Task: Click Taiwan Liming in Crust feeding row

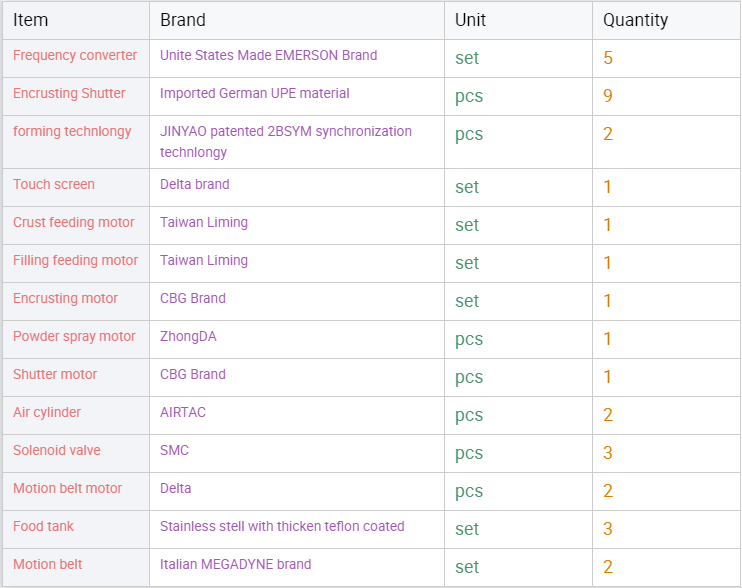Action: [204, 222]
